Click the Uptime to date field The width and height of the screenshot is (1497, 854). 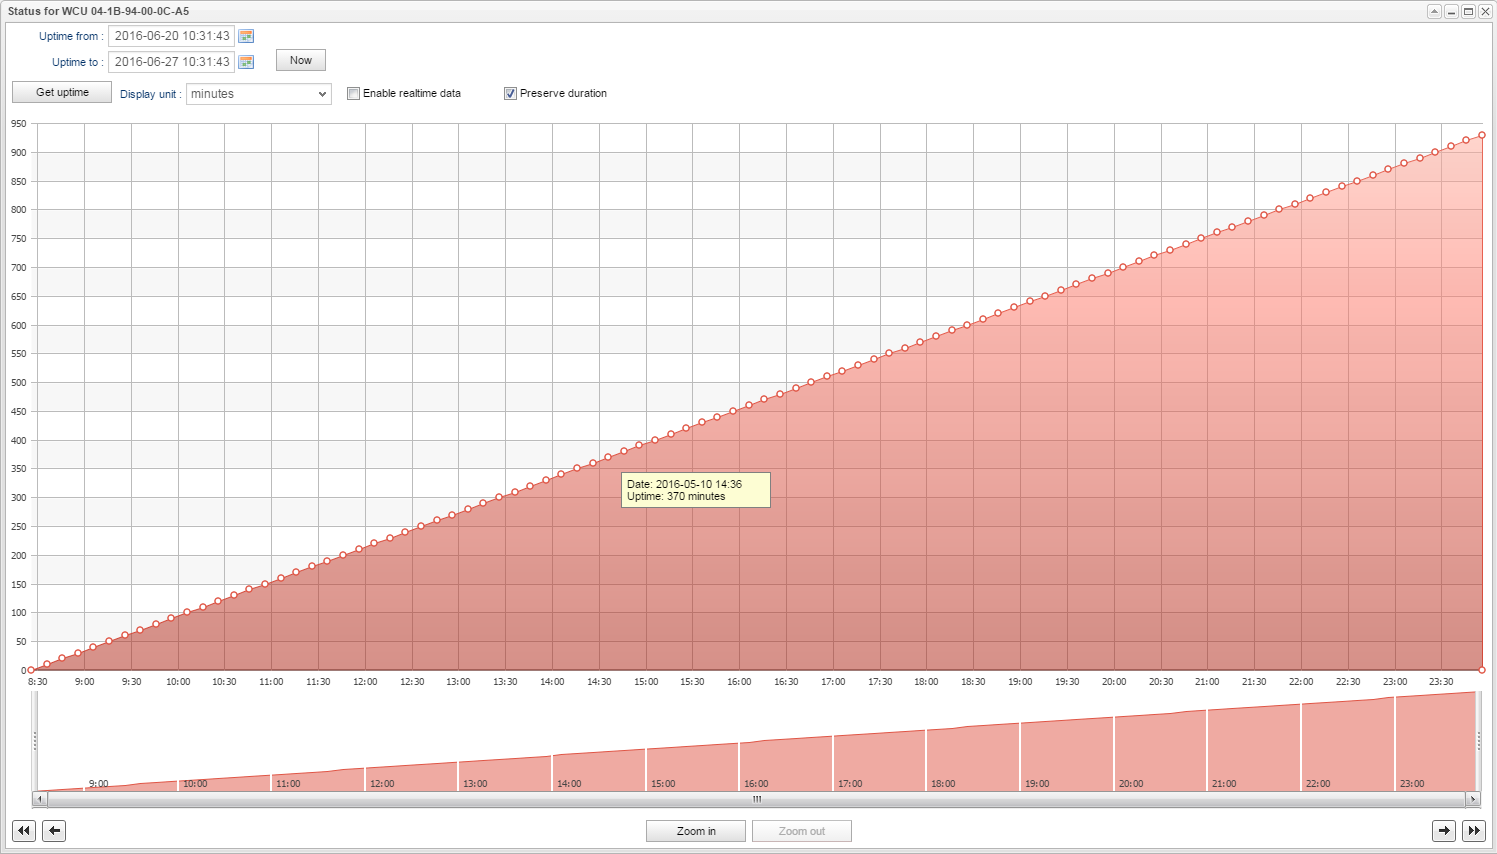(x=171, y=62)
